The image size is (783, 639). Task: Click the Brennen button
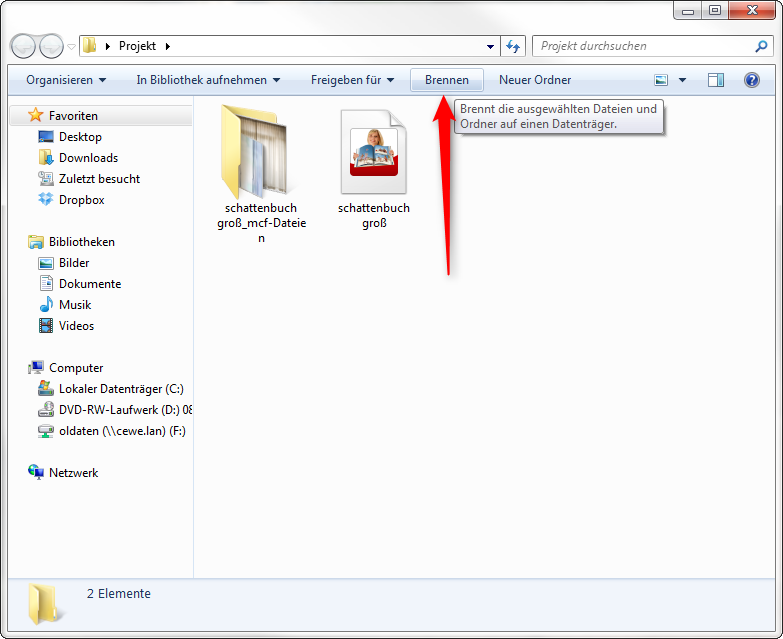tap(447, 80)
